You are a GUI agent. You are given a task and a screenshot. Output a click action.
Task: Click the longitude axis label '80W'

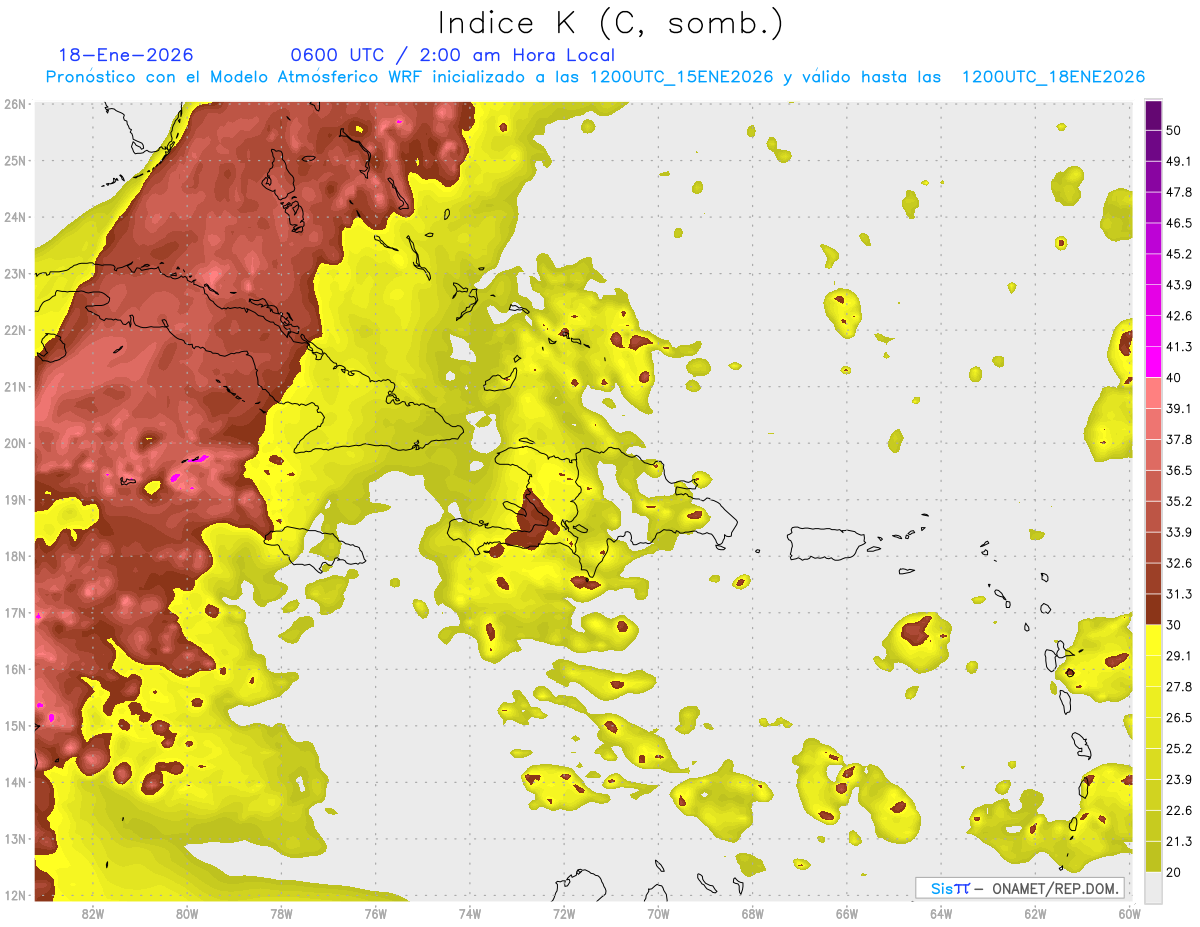pyautogui.click(x=187, y=913)
